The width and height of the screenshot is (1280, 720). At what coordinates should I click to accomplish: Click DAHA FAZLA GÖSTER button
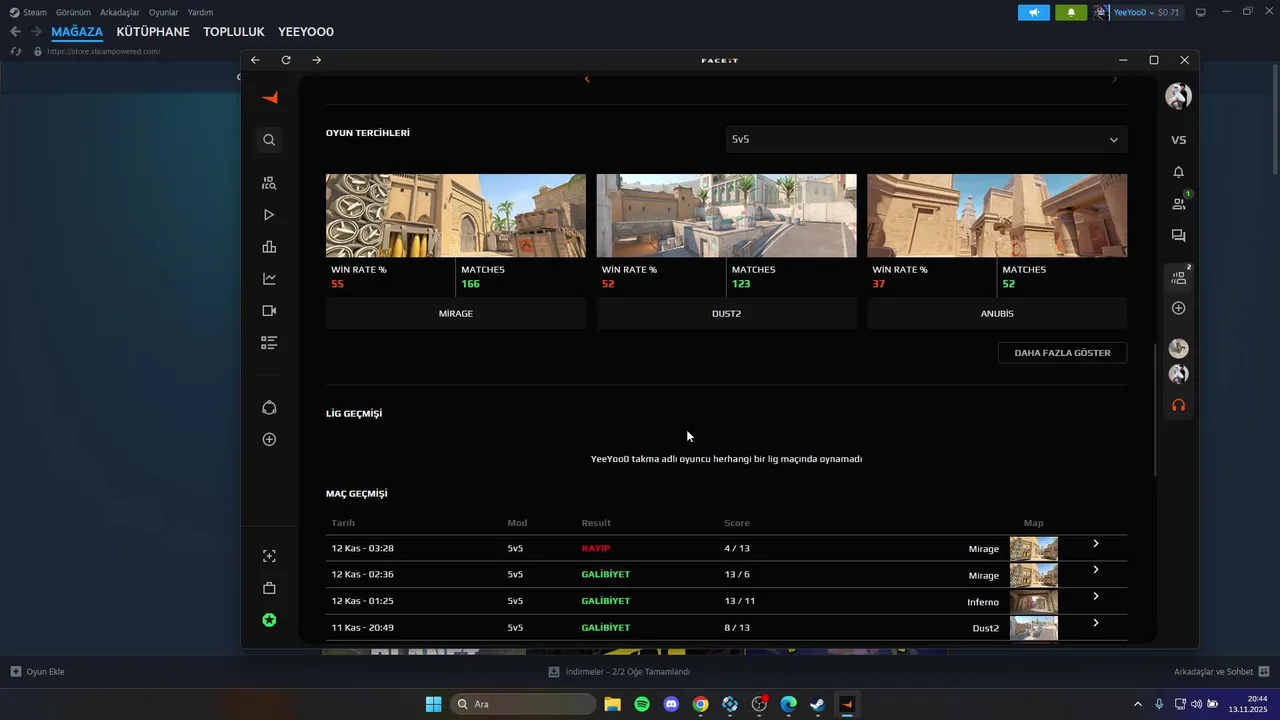click(x=1062, y=353)
